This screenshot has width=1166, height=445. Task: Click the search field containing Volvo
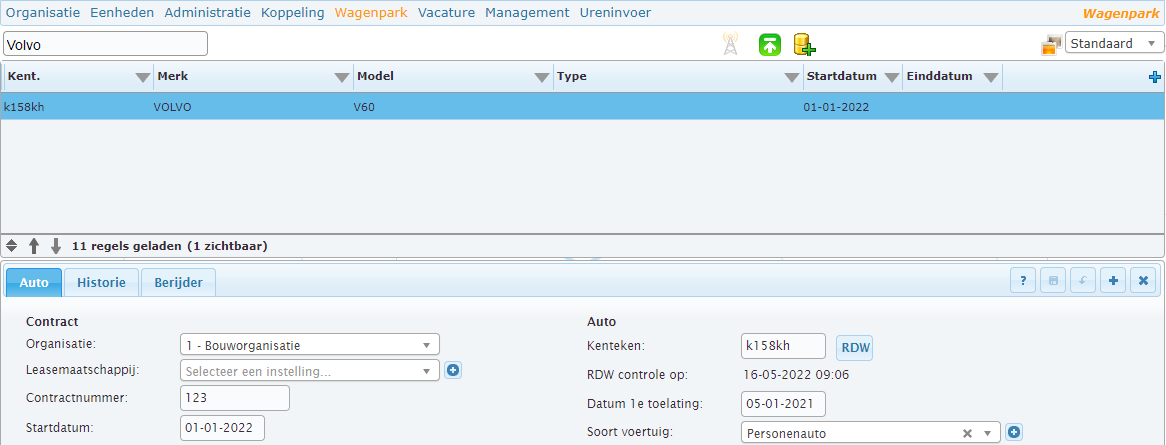coord(106,44)
